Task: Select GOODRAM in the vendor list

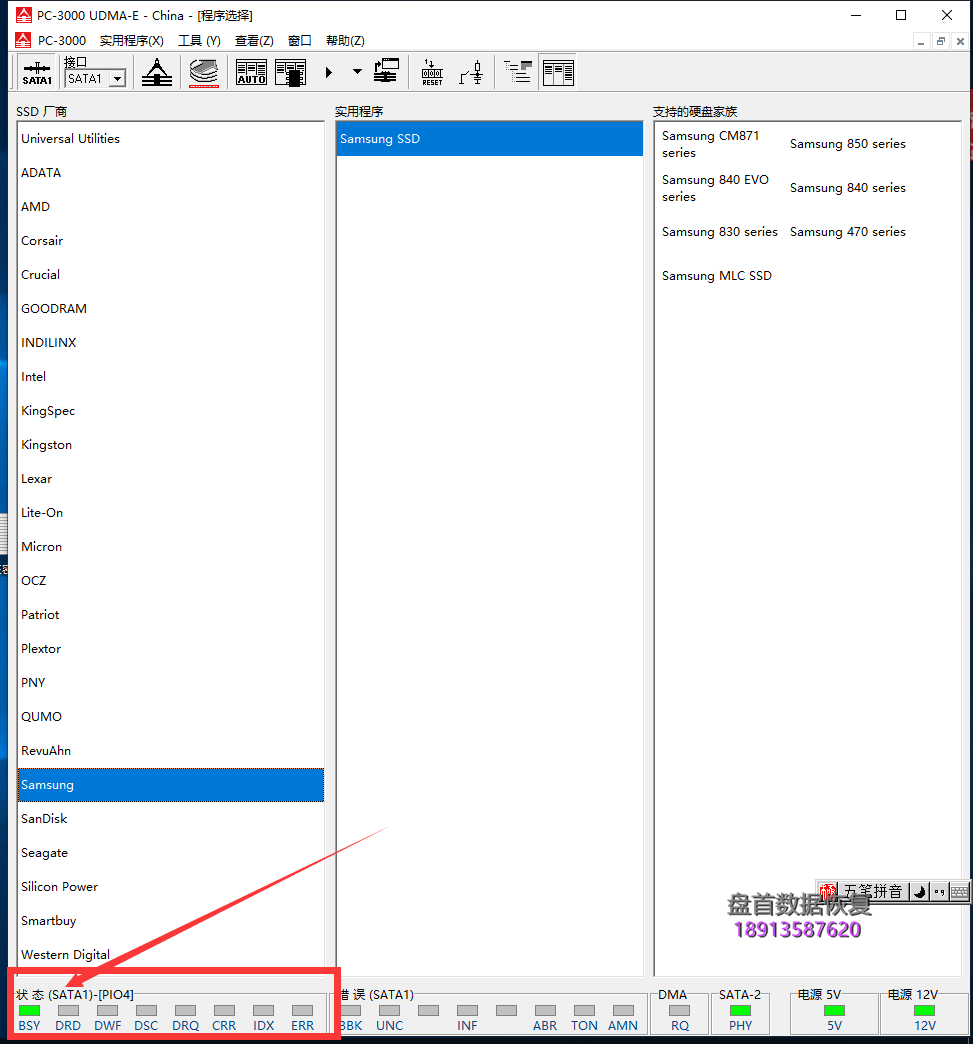Action: click(171, 308)
